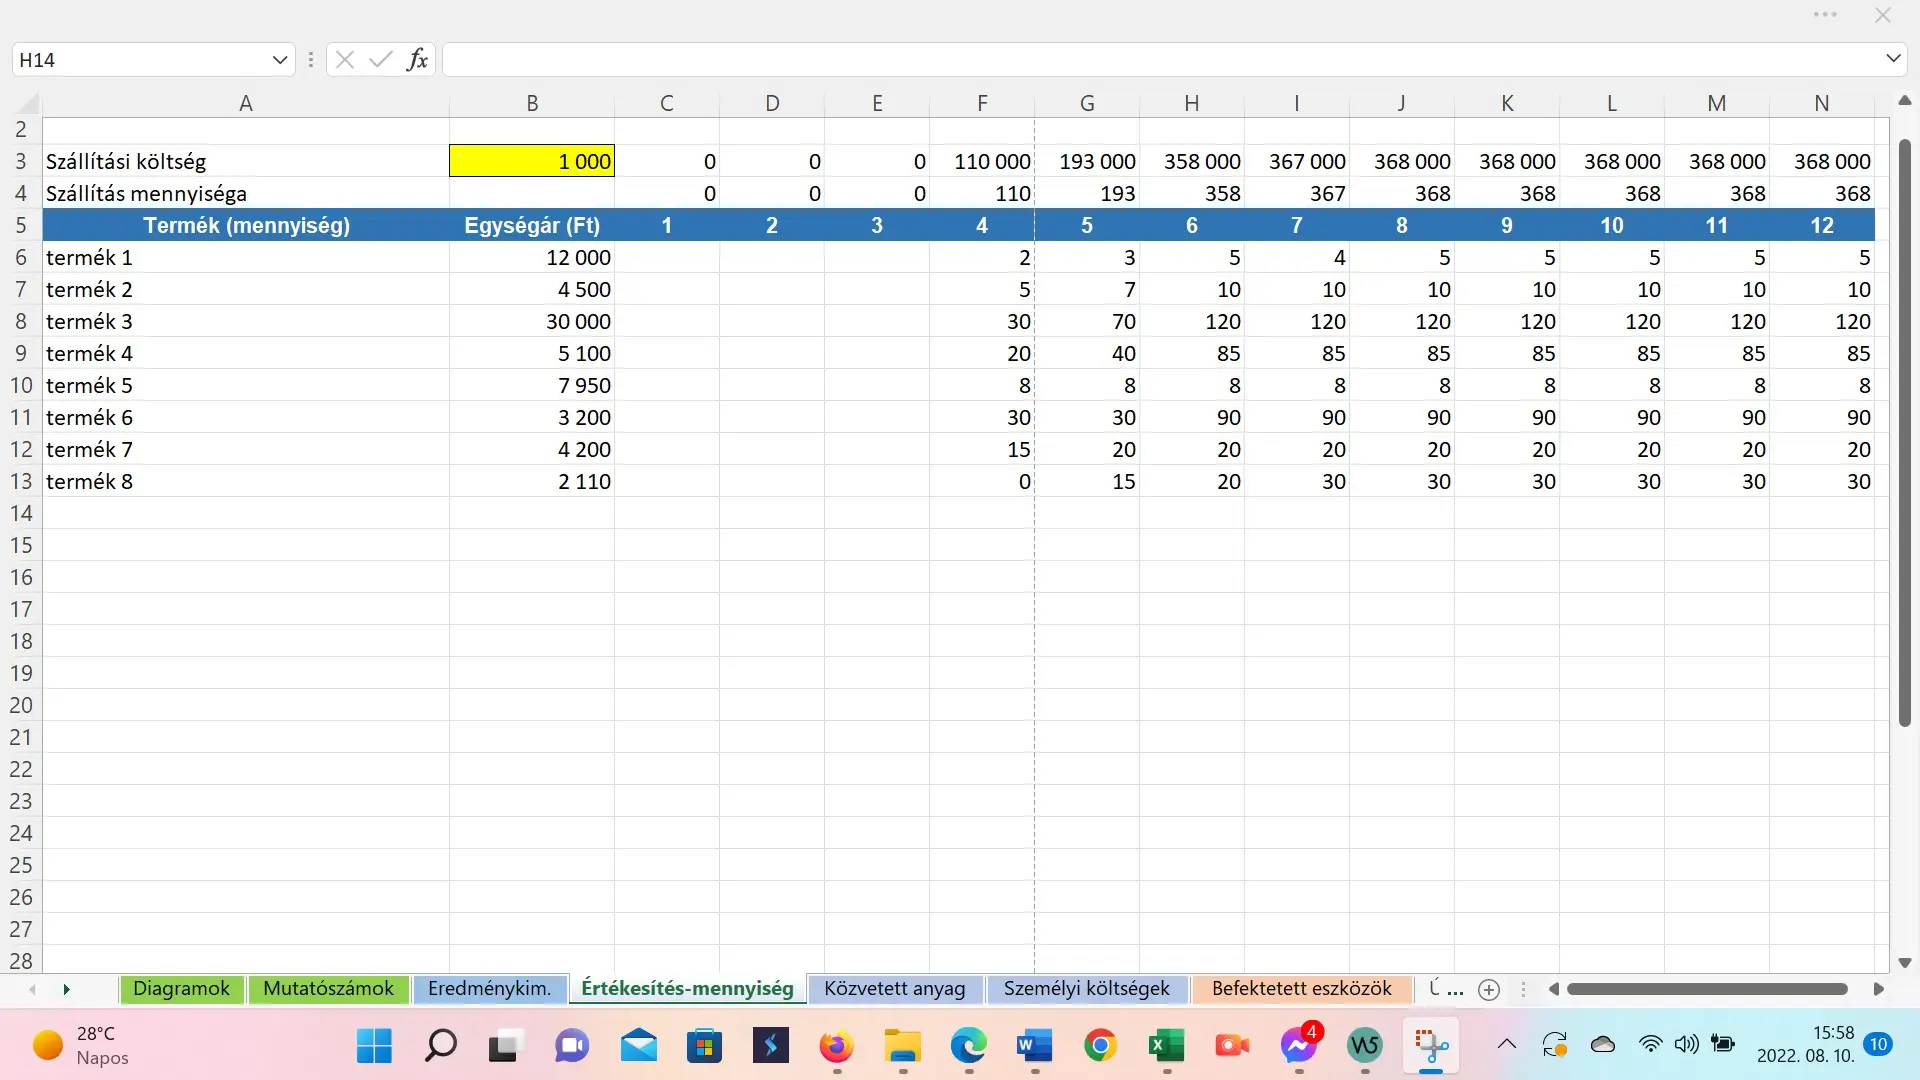
Task: Open the Windows Start menu
Action: tap(374, 1046)
